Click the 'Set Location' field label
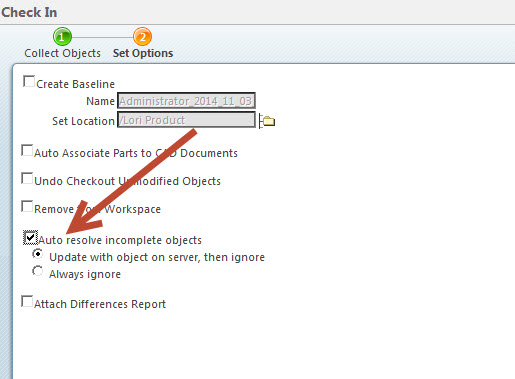This screenshot has height=379, width=515. [x=83, y=121]
